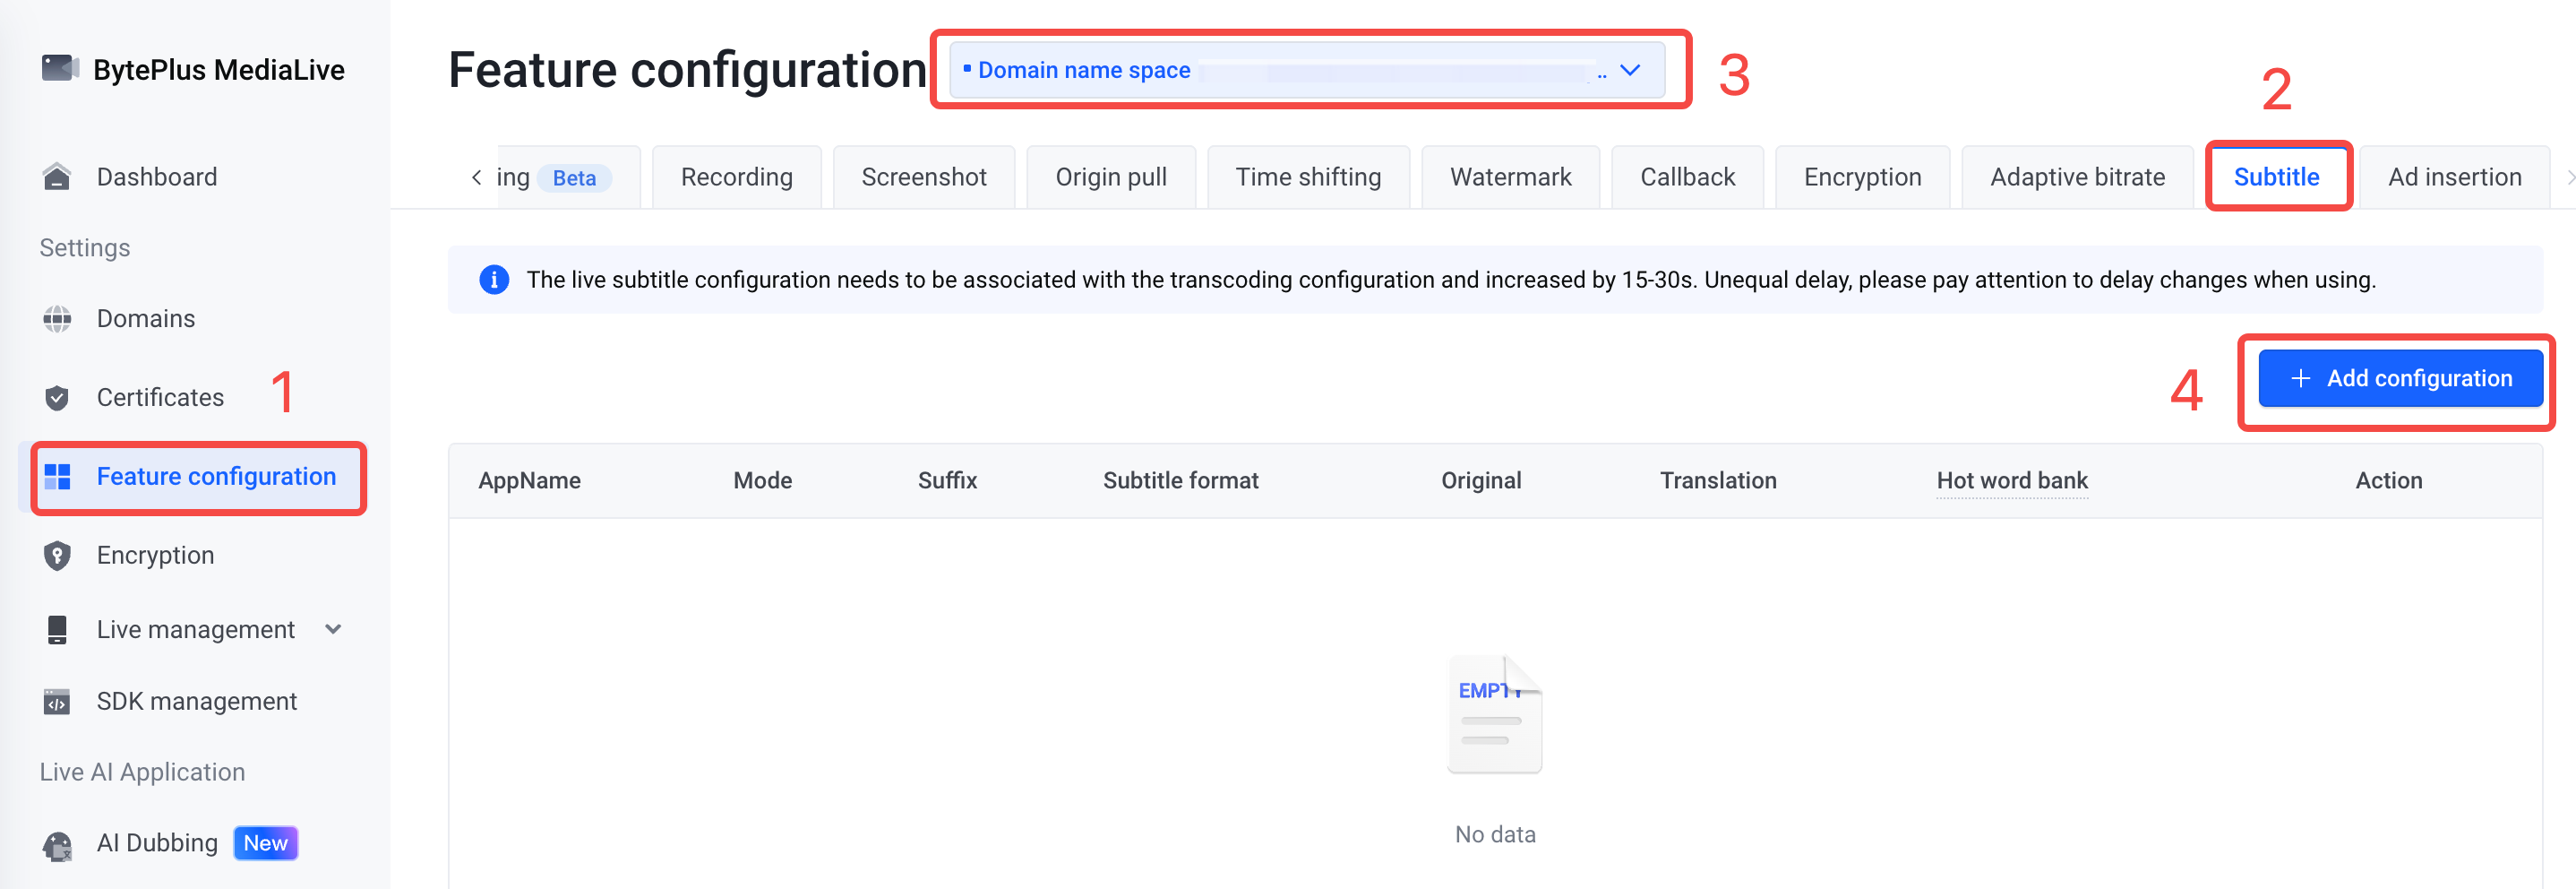Click the Hot word bank column header

point(2012,481)
